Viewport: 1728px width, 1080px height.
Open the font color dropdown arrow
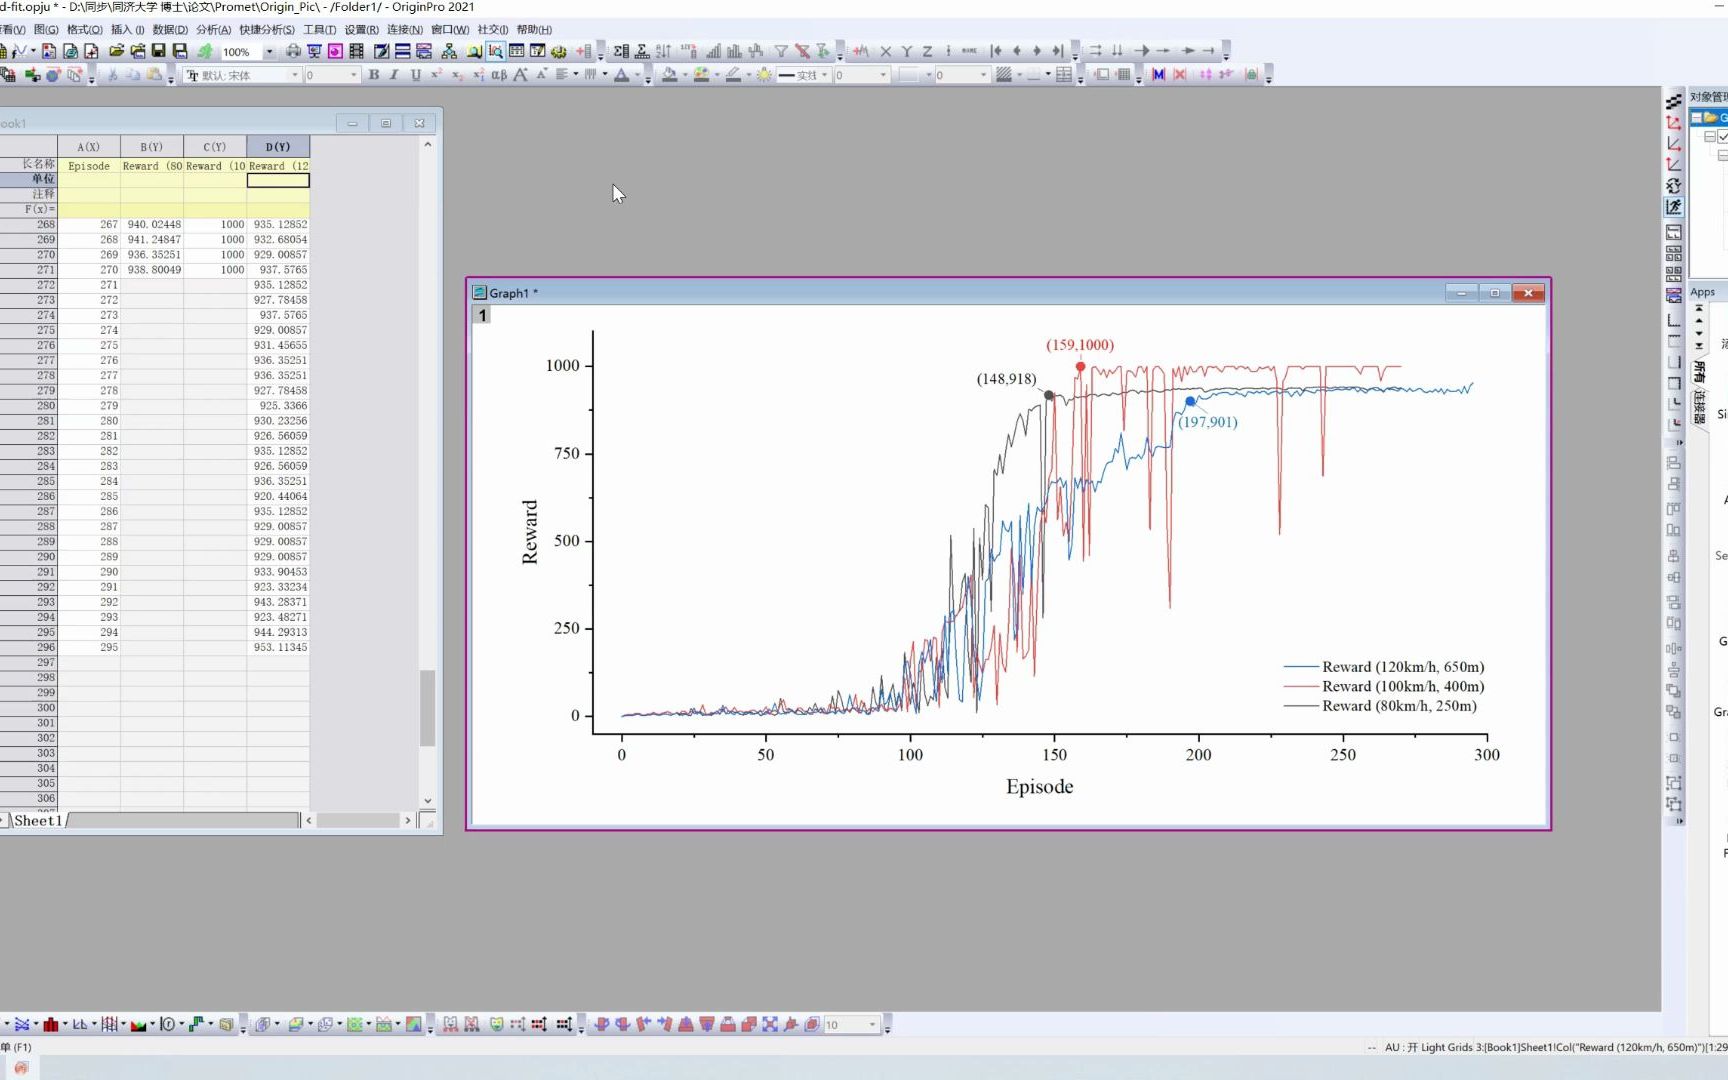(637, 75)
